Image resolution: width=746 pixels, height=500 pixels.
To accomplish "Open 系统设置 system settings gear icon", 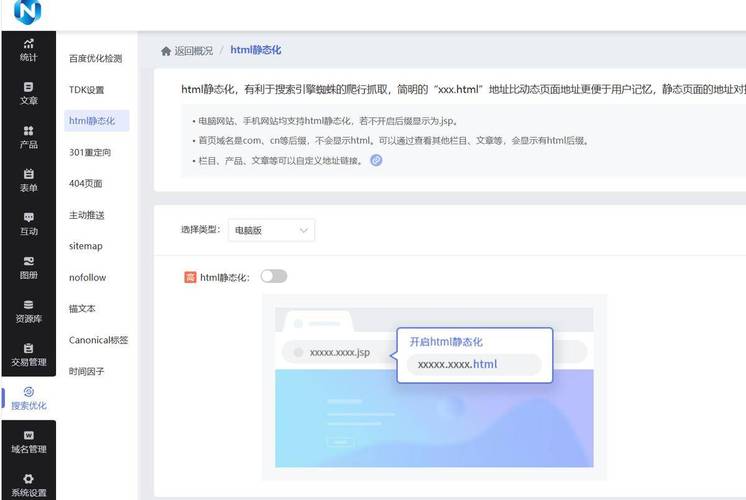I will click(x=28, y=479).
